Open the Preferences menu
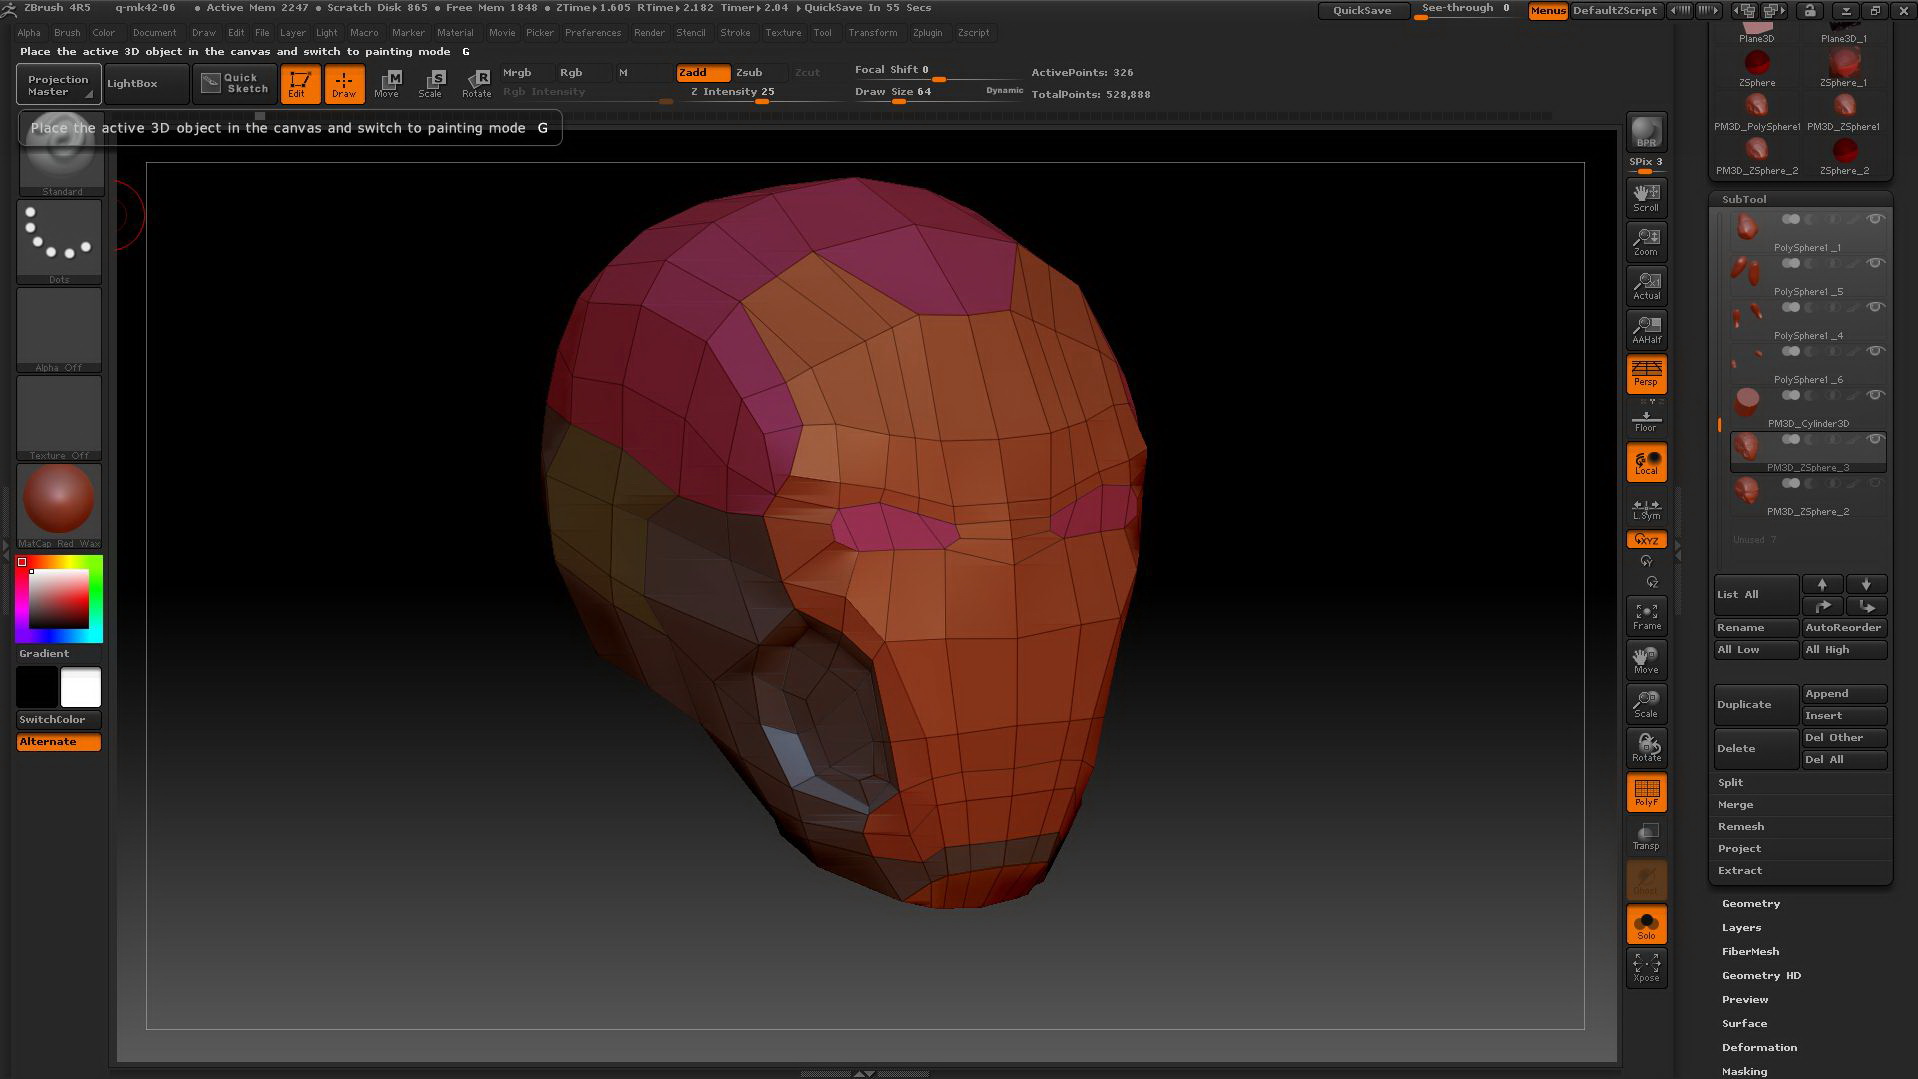Screen dimensions: 1918x1079 pos(593,33)
